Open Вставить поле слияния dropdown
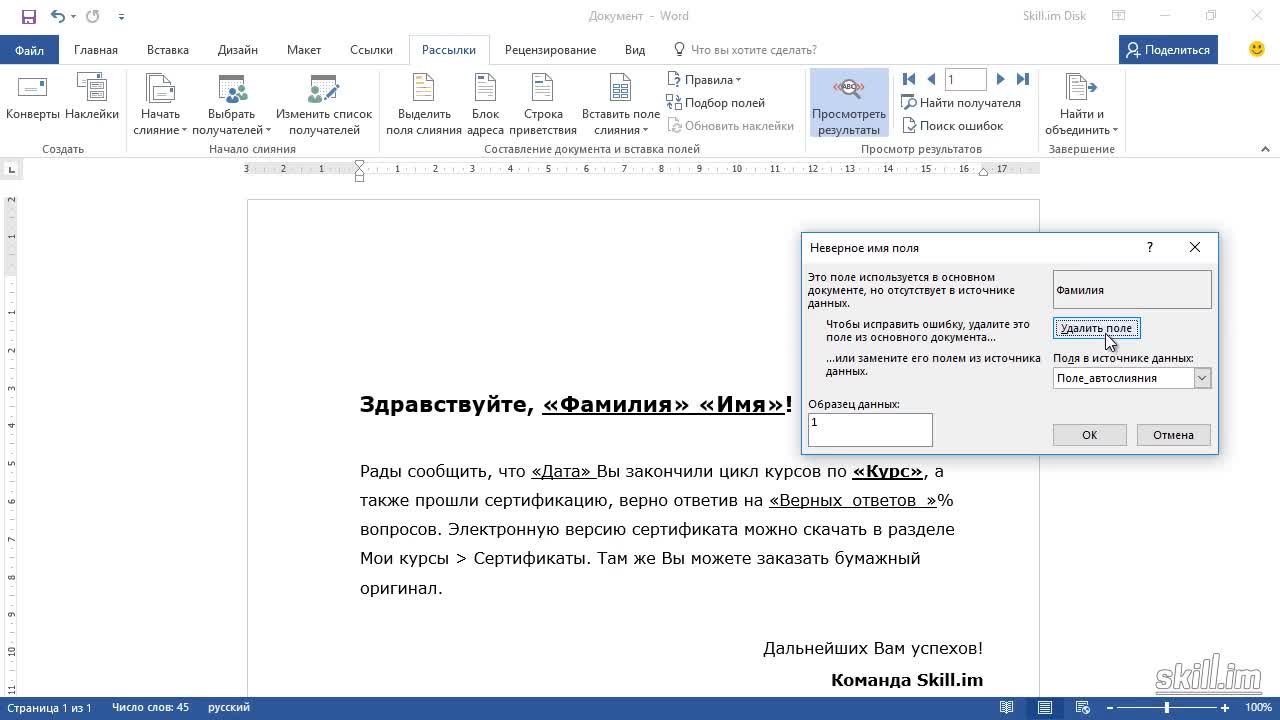Image resolution: width=1280 pixels, height=720 pixels. pyautogui.click(x=621, y=104)
